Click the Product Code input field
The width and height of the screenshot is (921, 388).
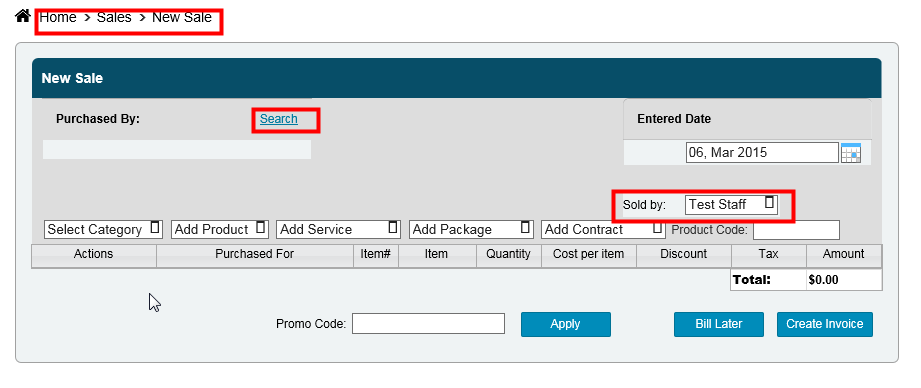(796, 230)
